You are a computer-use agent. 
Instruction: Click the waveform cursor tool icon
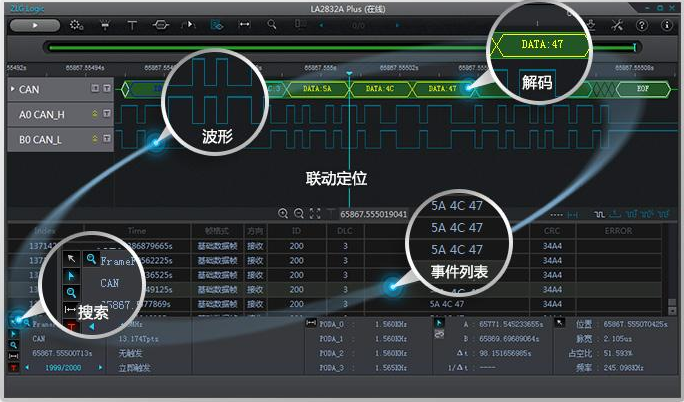pyautogui.click(x=188, y=25)
